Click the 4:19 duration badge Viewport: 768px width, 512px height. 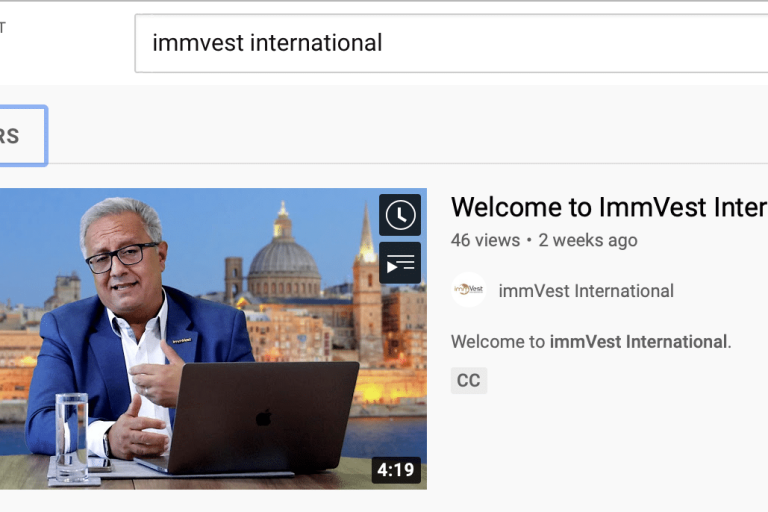click(x=396, y=470)
